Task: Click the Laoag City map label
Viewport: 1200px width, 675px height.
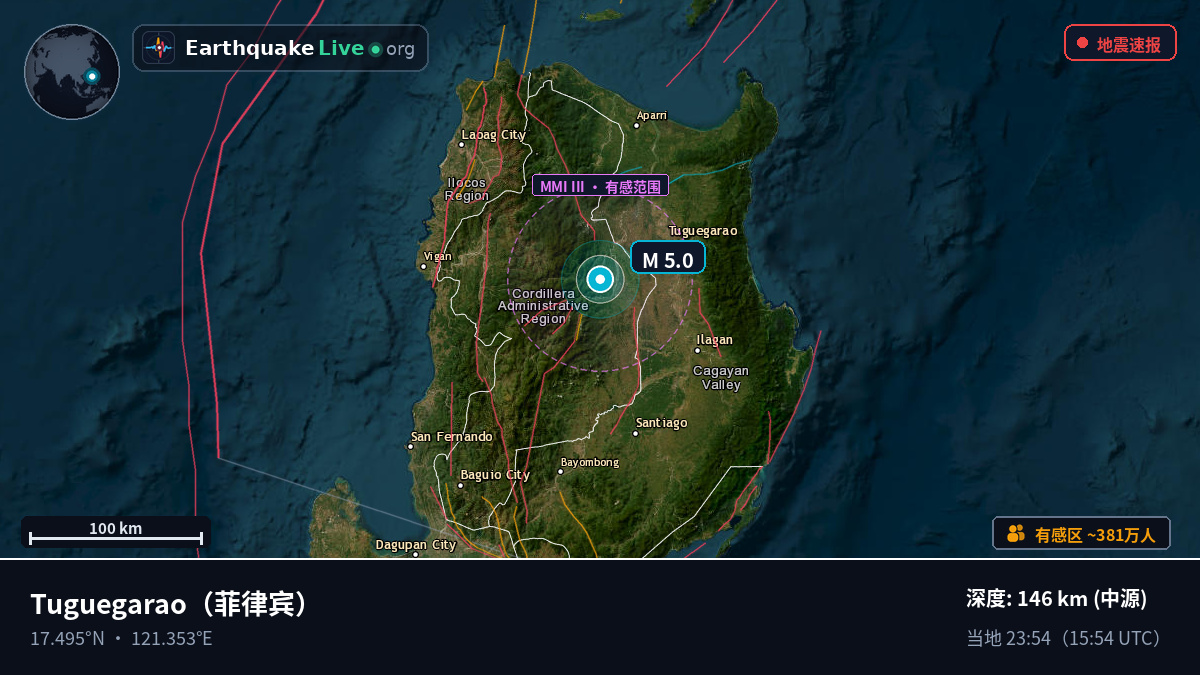Action: point(493,135)
